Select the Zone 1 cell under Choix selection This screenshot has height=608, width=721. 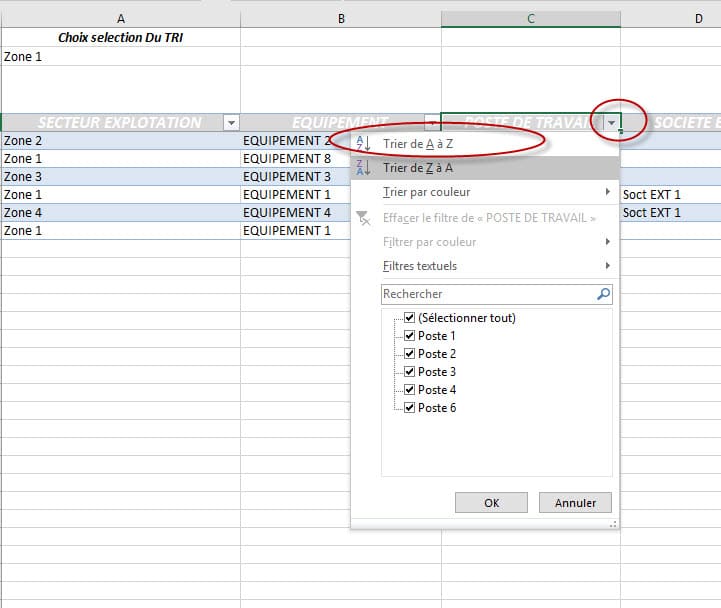pyautogui.click(x=120, y=57)
